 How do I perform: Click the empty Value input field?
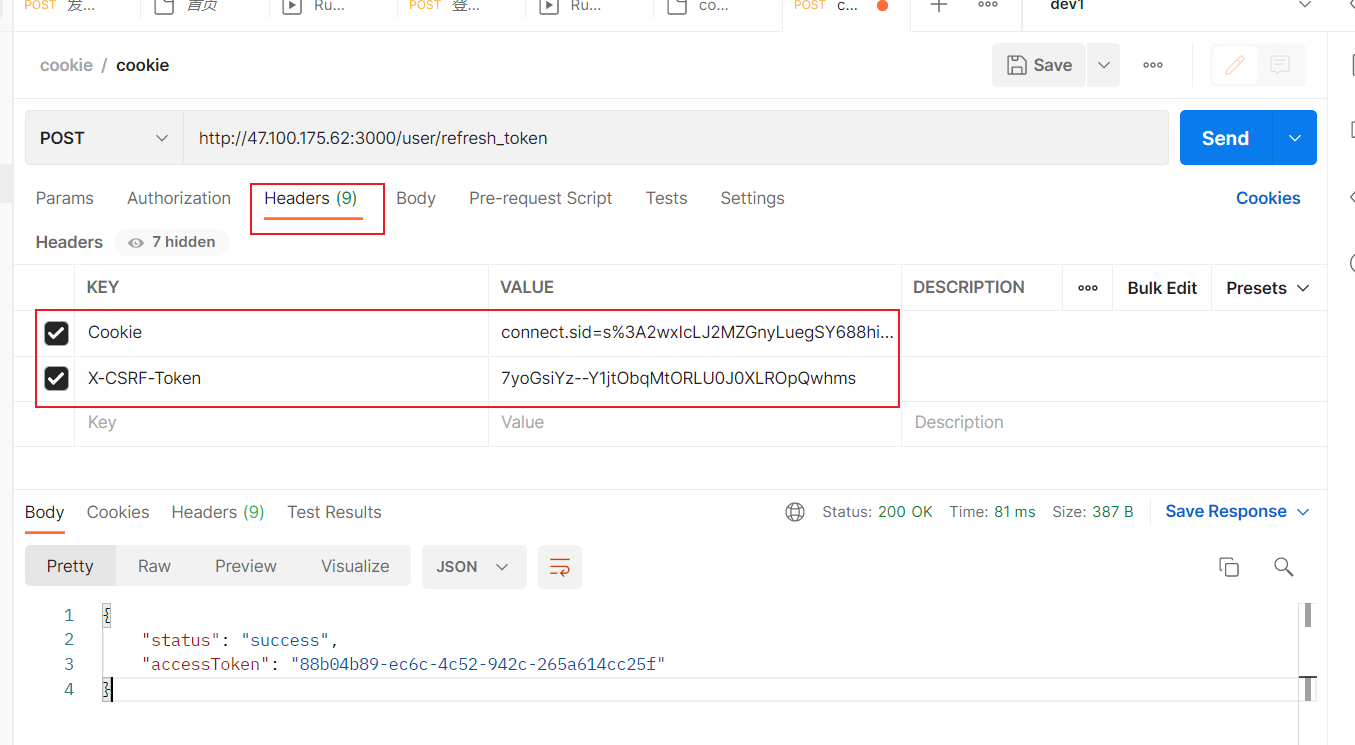tap(695, 423)
